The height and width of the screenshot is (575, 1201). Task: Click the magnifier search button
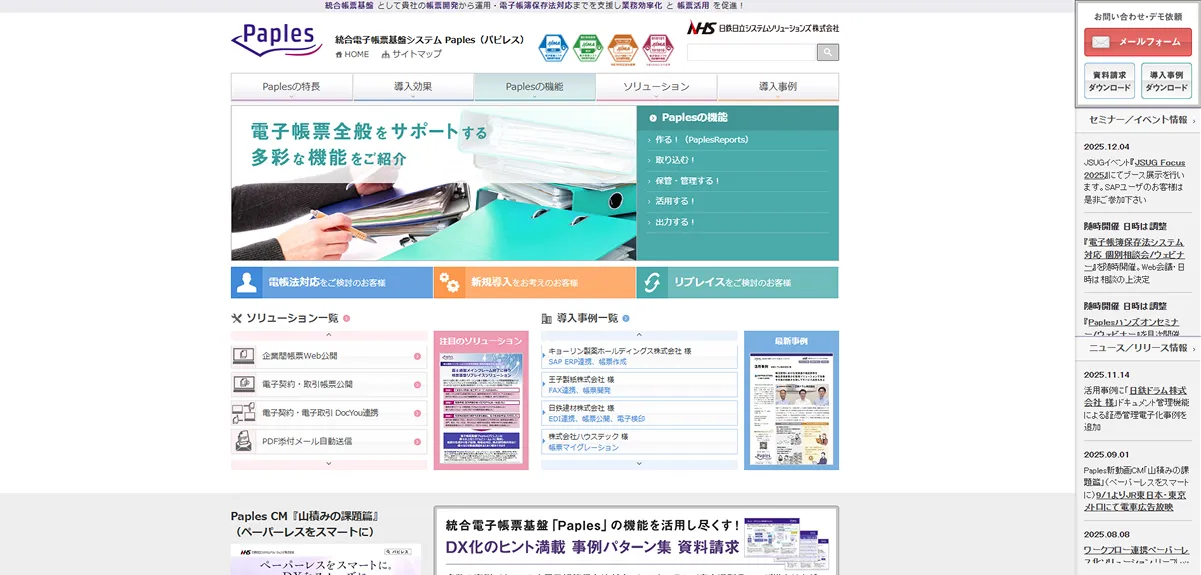(x=828, y=52)
